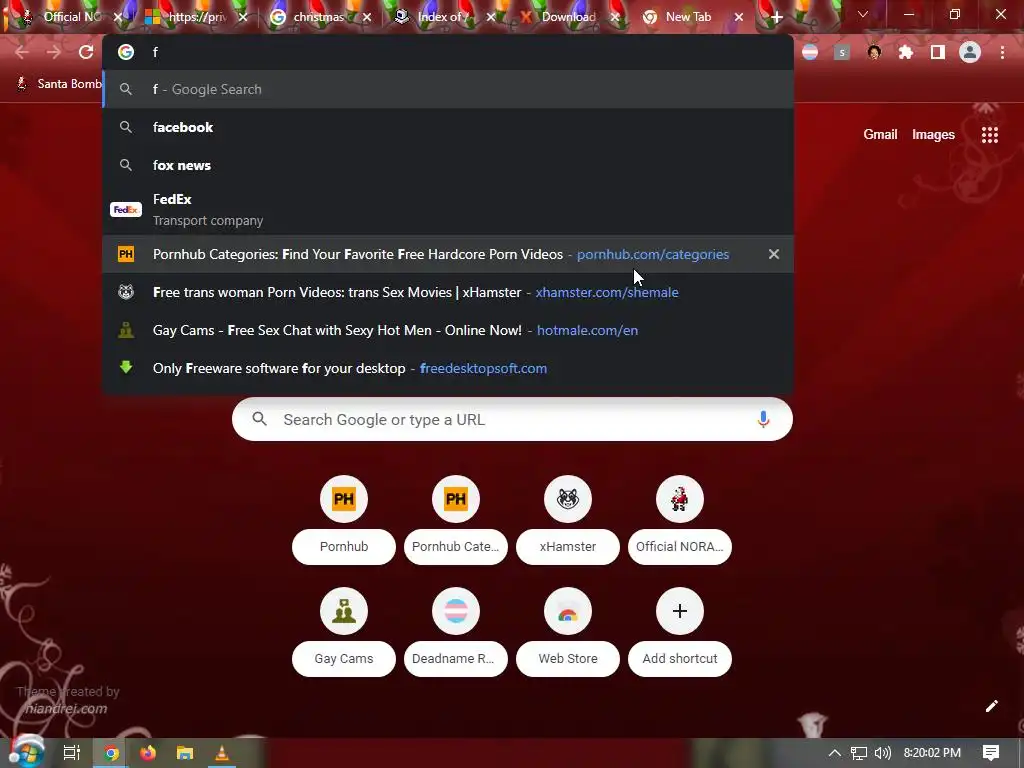Open the notification center icon
Viewport: 1024px width, 768px height.
click(991, 753)
